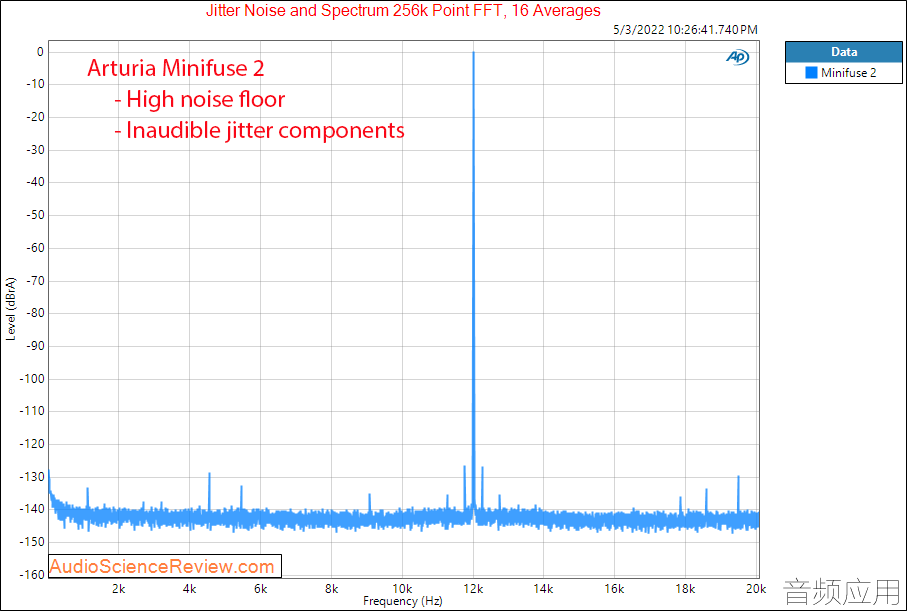Click the 'Arturia Minifuse 2' annotation
Image resolution: width=907 pixels, height=611 pixels.
pyautogui.click(x=176, y=68)
